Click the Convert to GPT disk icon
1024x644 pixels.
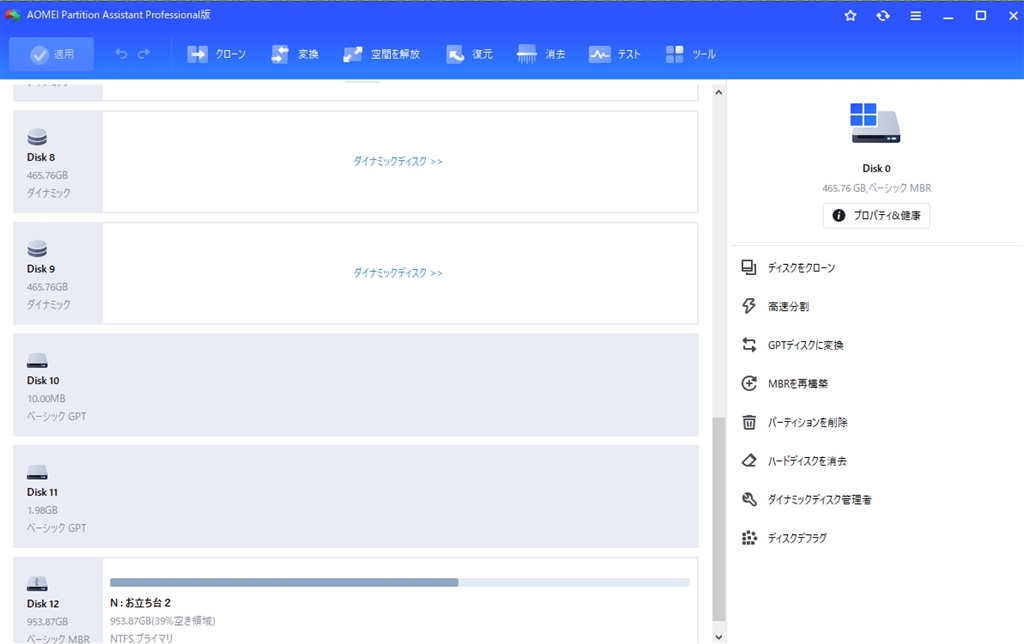point(749,344)
